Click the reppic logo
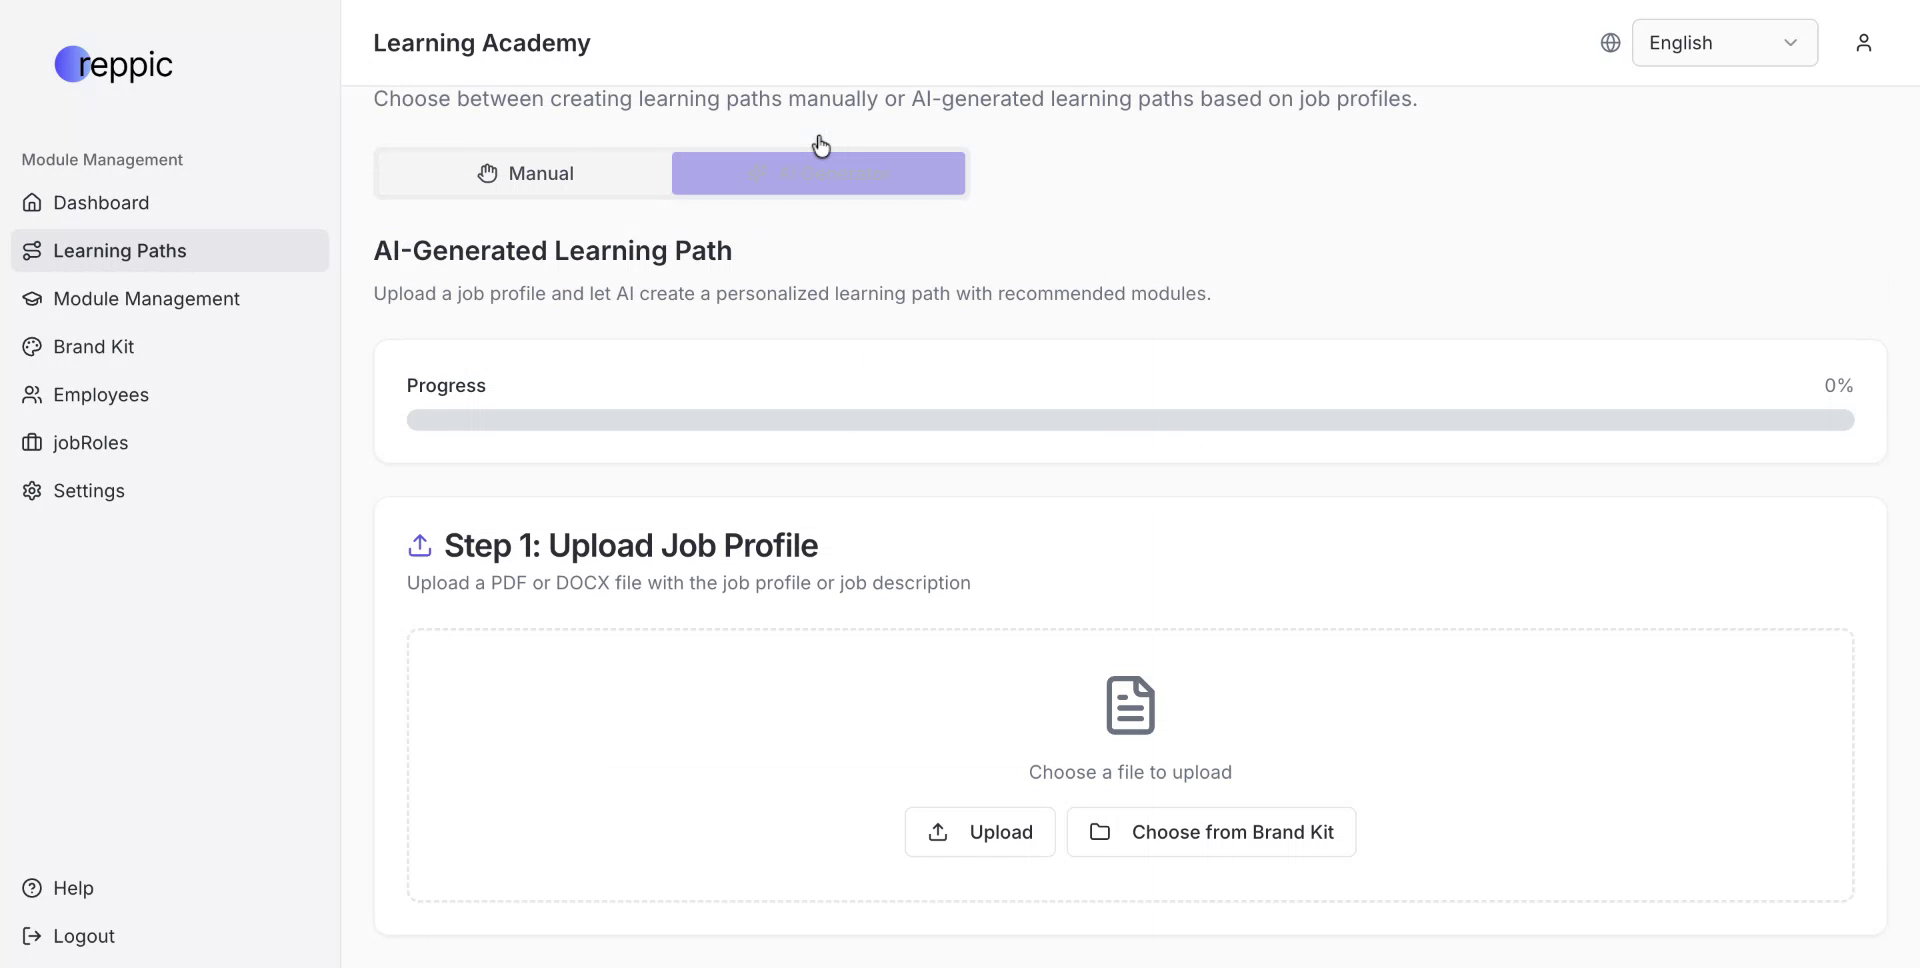1920x968 pixels. [x=113, y=65]
